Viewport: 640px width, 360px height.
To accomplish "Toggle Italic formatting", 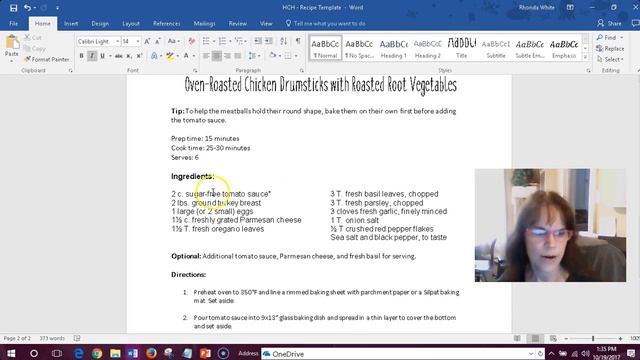I will [92, 56].
